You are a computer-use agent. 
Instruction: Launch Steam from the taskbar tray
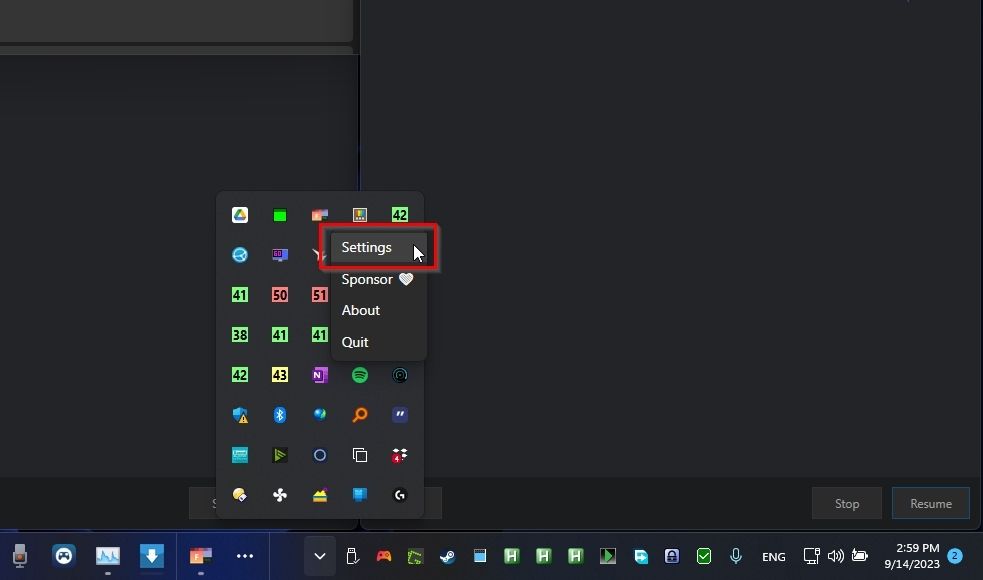(x=447, y=555)
